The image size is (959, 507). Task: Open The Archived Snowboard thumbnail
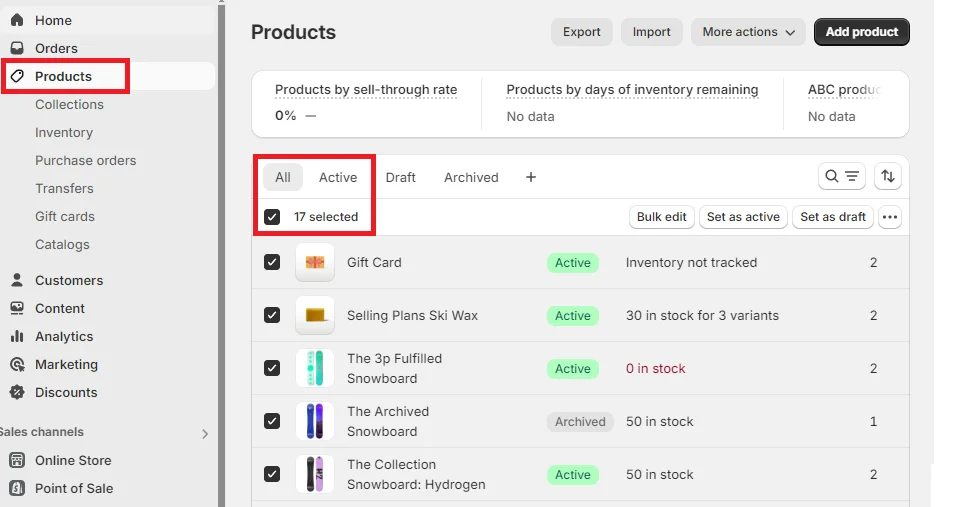tap(315, 421)
